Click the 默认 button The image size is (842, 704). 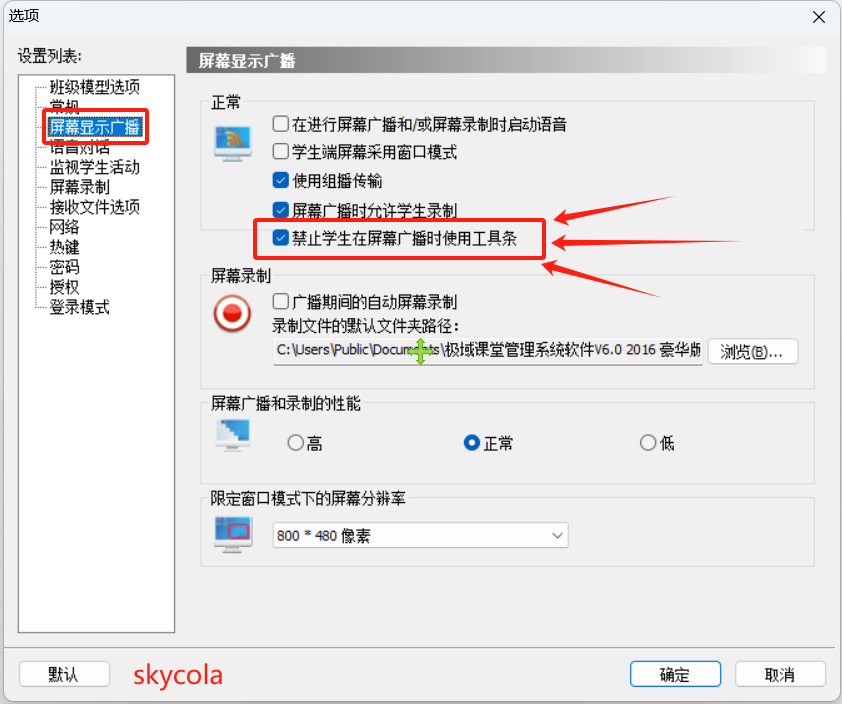(64, 674)
